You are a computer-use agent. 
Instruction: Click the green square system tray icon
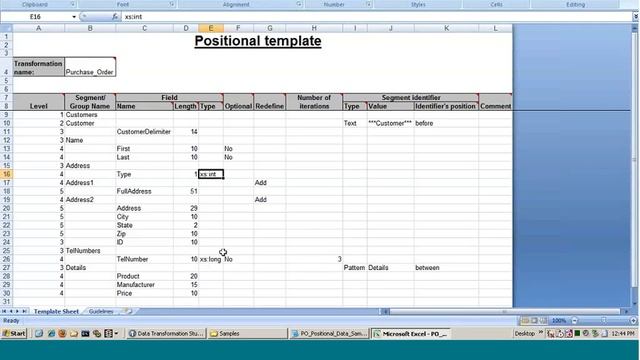pyautogui.click(x=577, y=333)
